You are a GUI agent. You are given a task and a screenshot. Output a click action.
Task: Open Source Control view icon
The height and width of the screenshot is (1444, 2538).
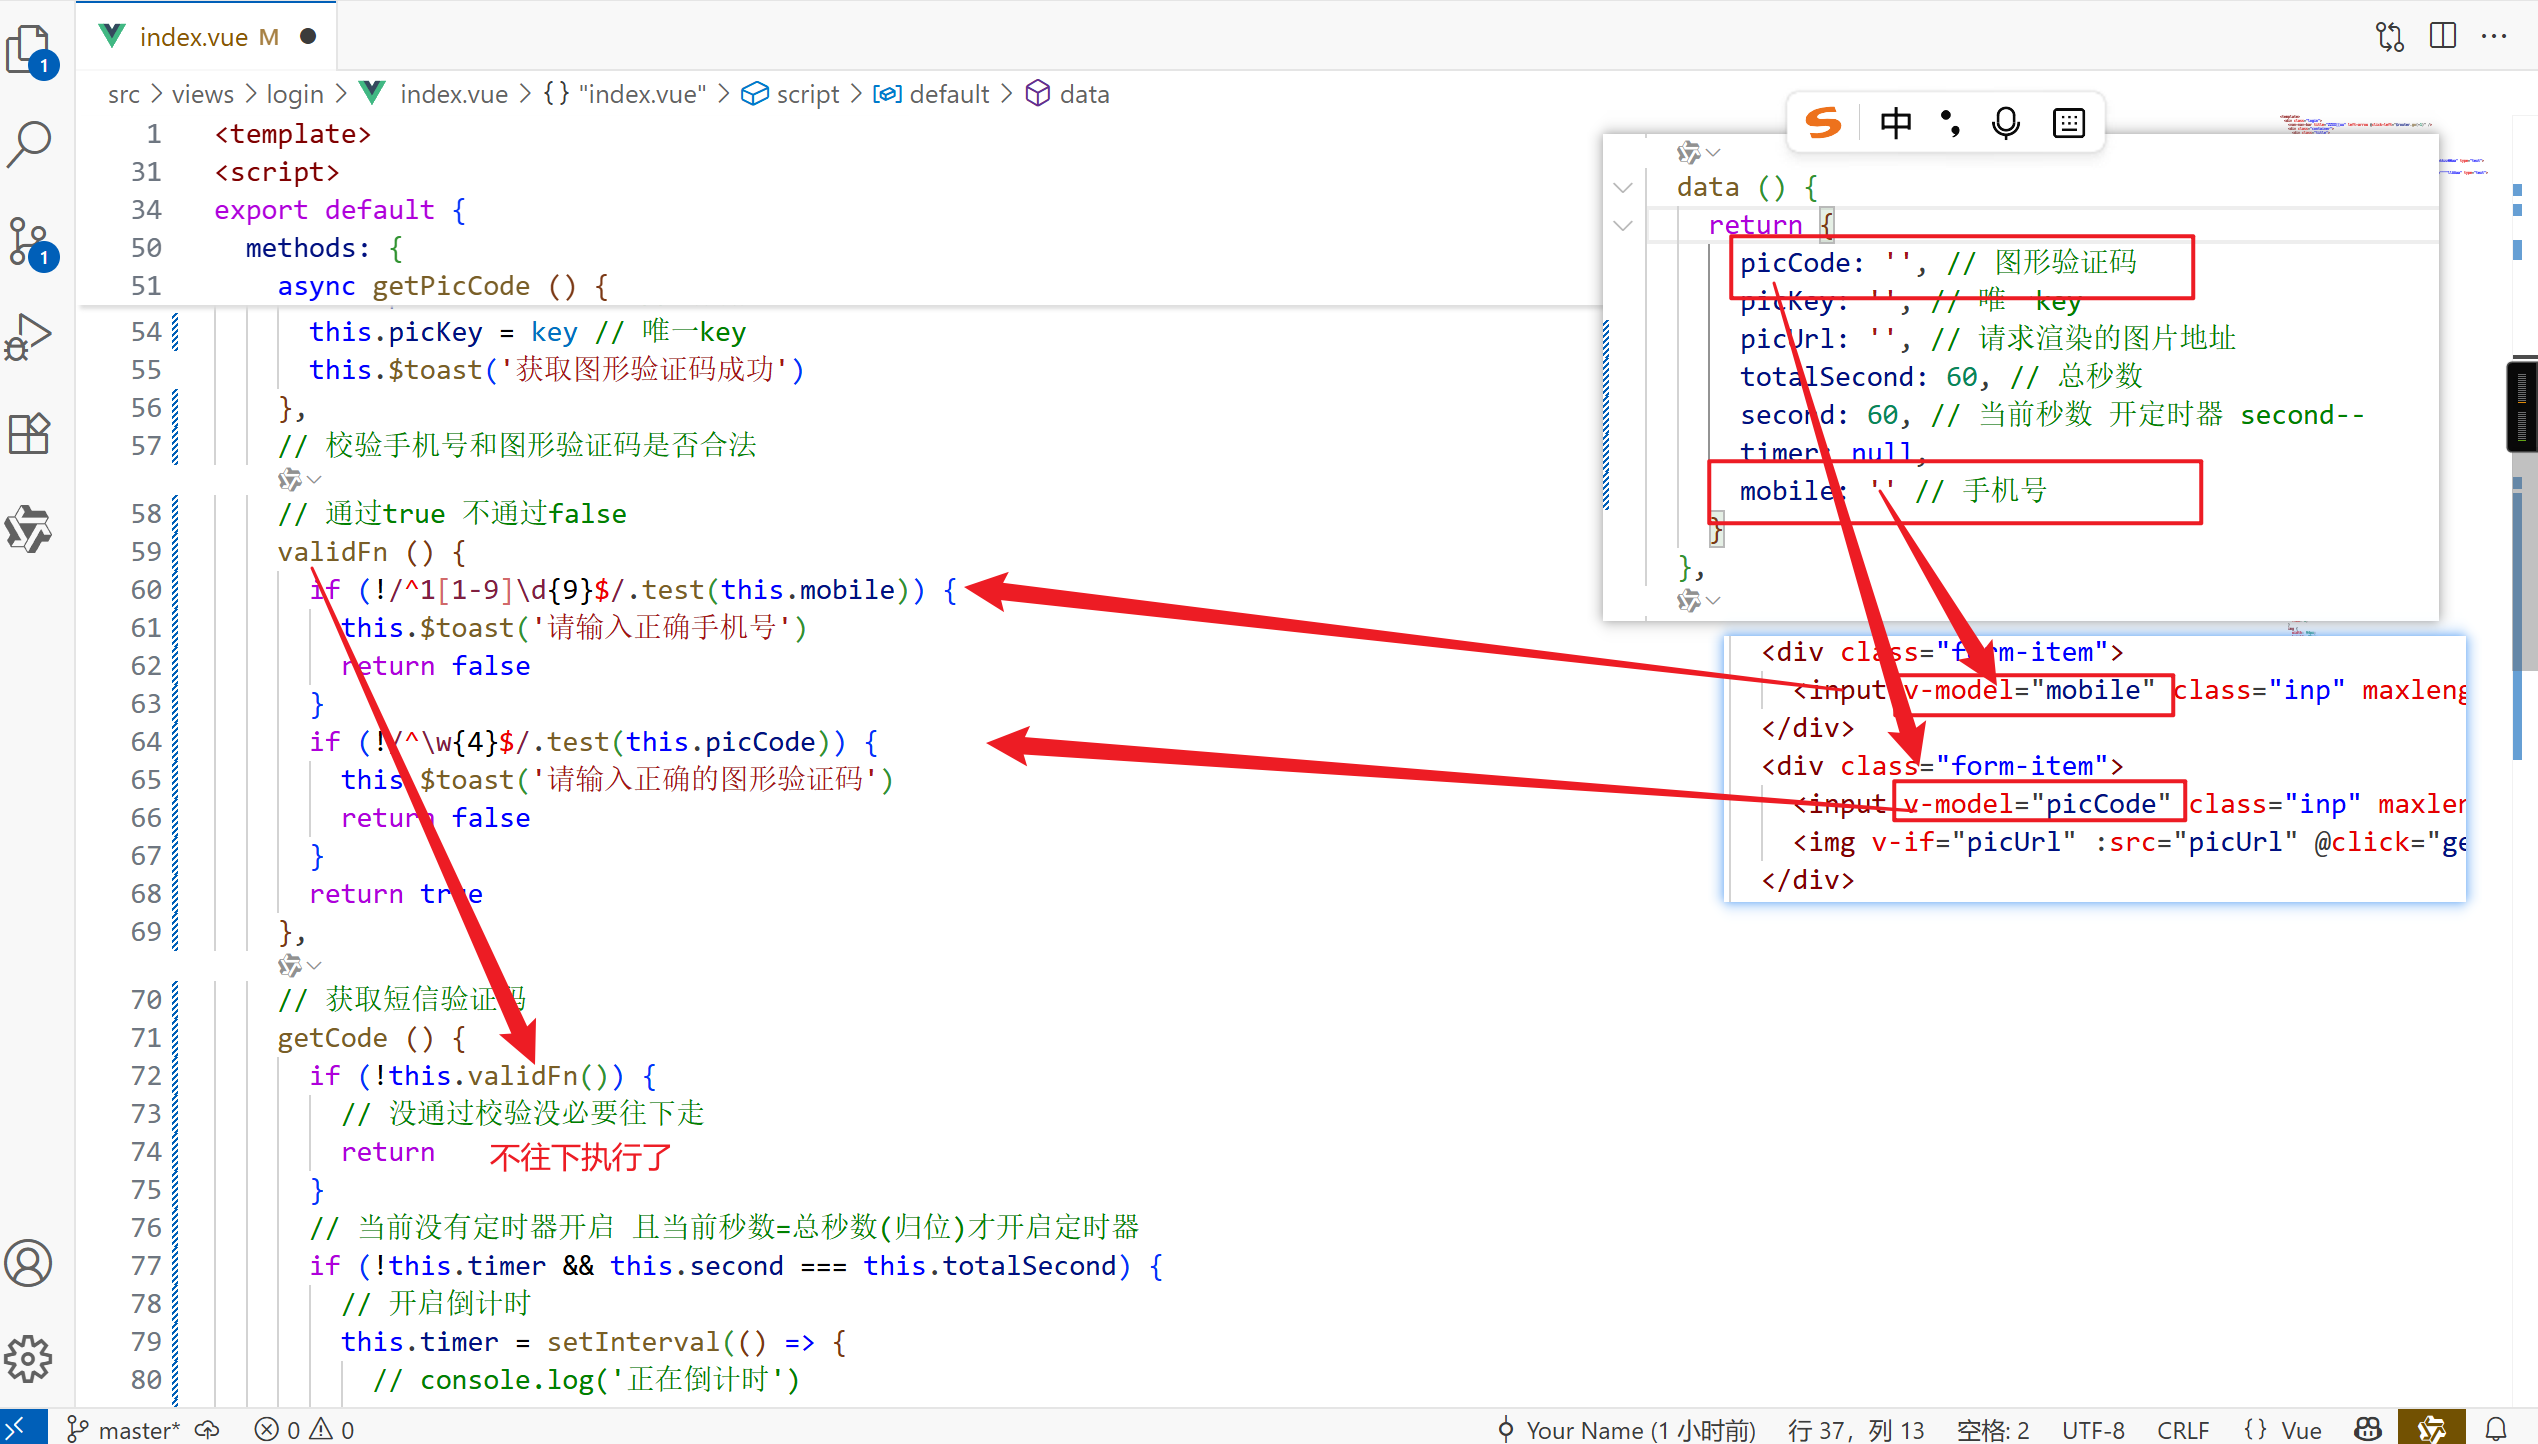(30, 240)
